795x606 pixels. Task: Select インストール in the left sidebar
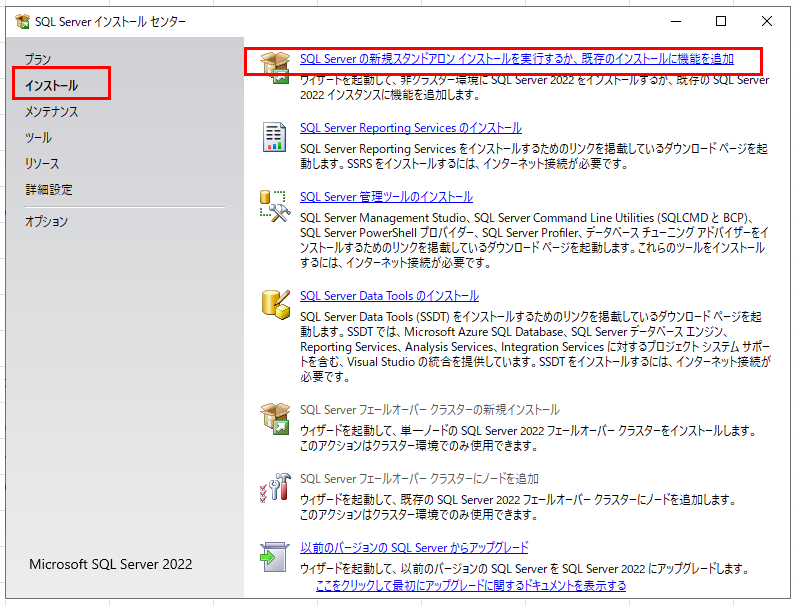[51, 86]
